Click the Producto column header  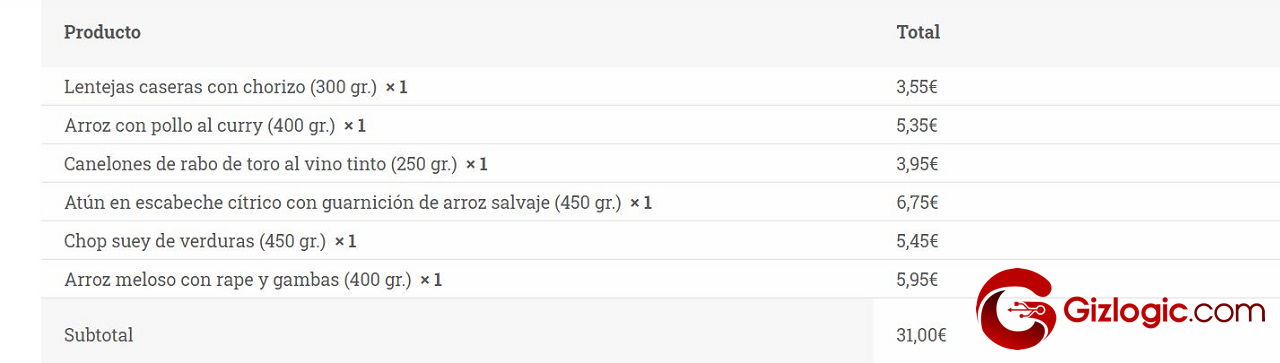click(102, 32)
